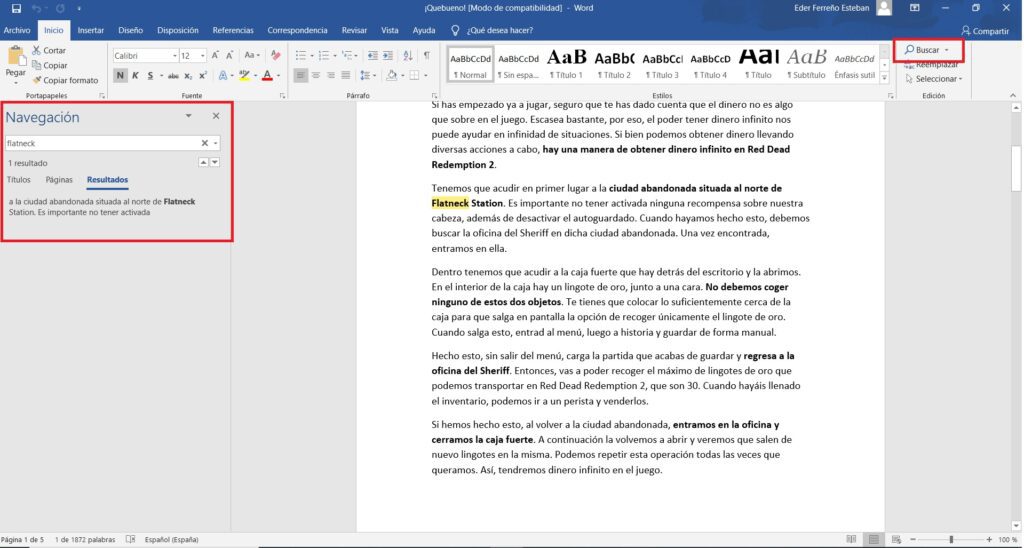Justify the paragraph text

click(x=345, y=76)
